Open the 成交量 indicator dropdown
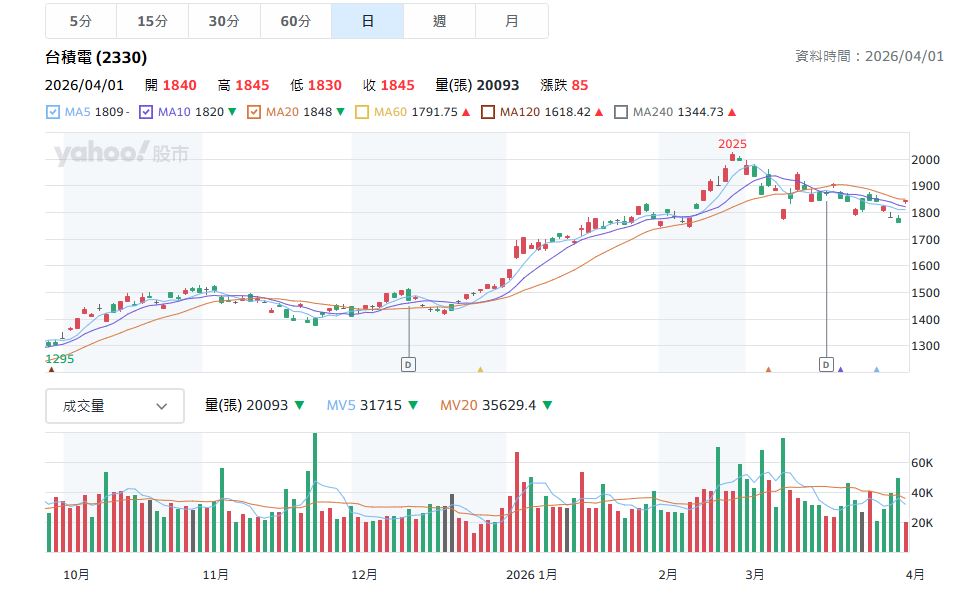The width and height of the screenshot is (960, 603). [115, 406]
